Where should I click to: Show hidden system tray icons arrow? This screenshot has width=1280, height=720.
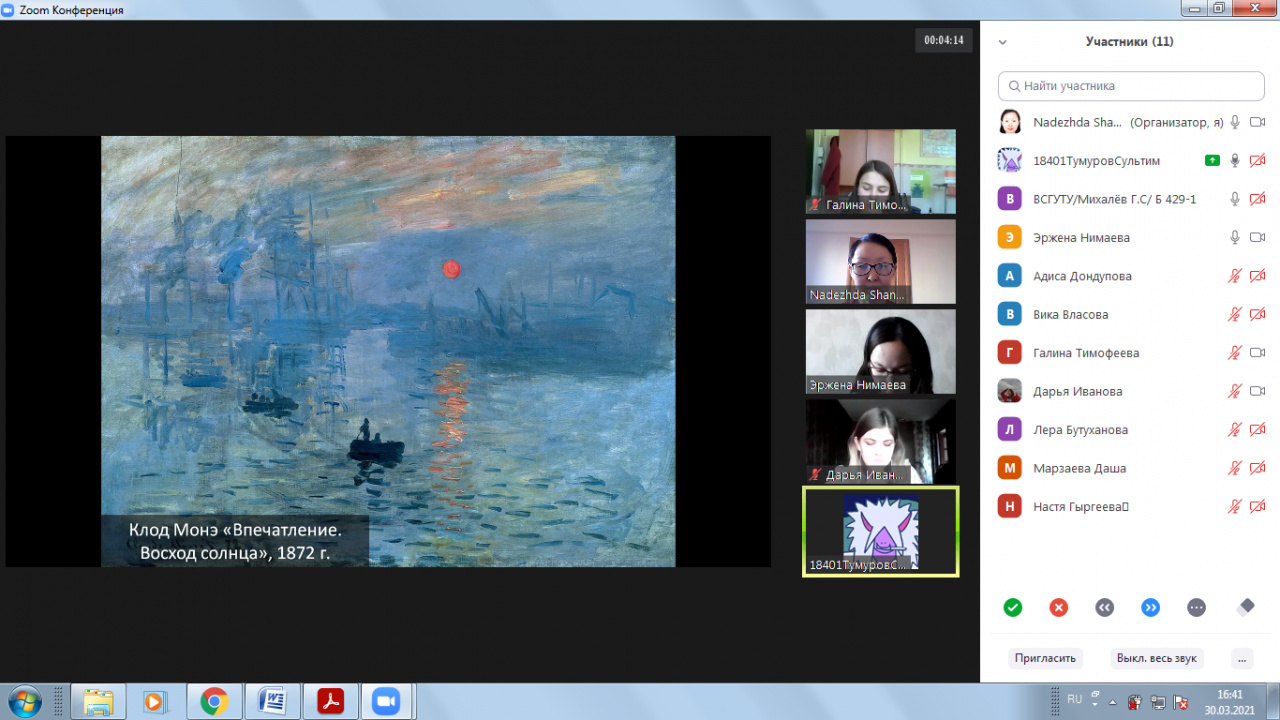coord(1096,700)
